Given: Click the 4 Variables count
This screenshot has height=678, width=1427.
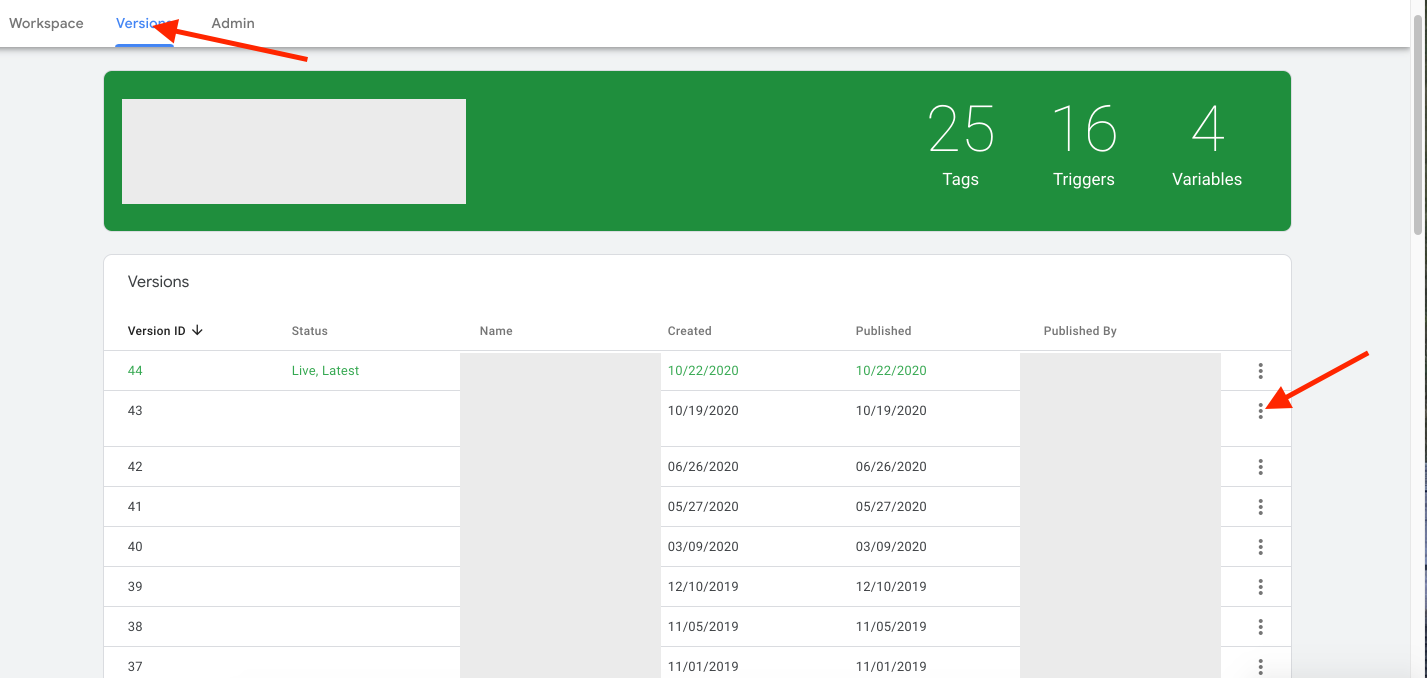Looking at the screenshot, I should (1207, 145).
